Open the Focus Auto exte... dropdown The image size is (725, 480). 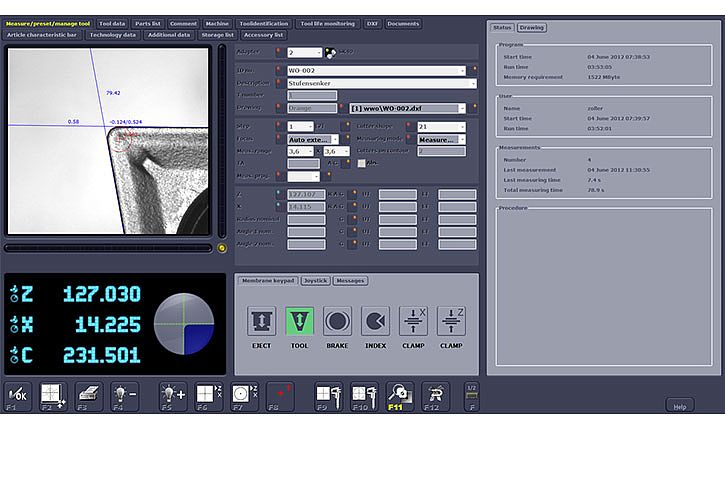313,139
